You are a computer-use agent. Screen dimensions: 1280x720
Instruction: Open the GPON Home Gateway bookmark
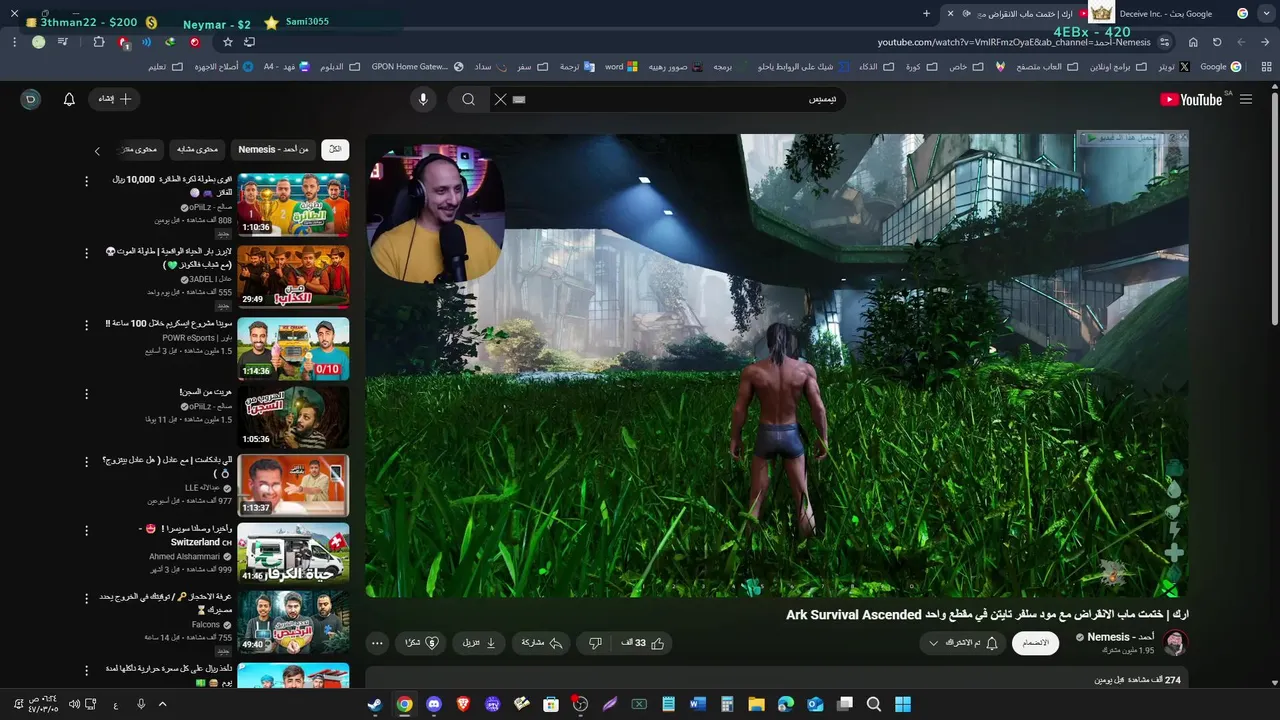[x=417, y=67]
